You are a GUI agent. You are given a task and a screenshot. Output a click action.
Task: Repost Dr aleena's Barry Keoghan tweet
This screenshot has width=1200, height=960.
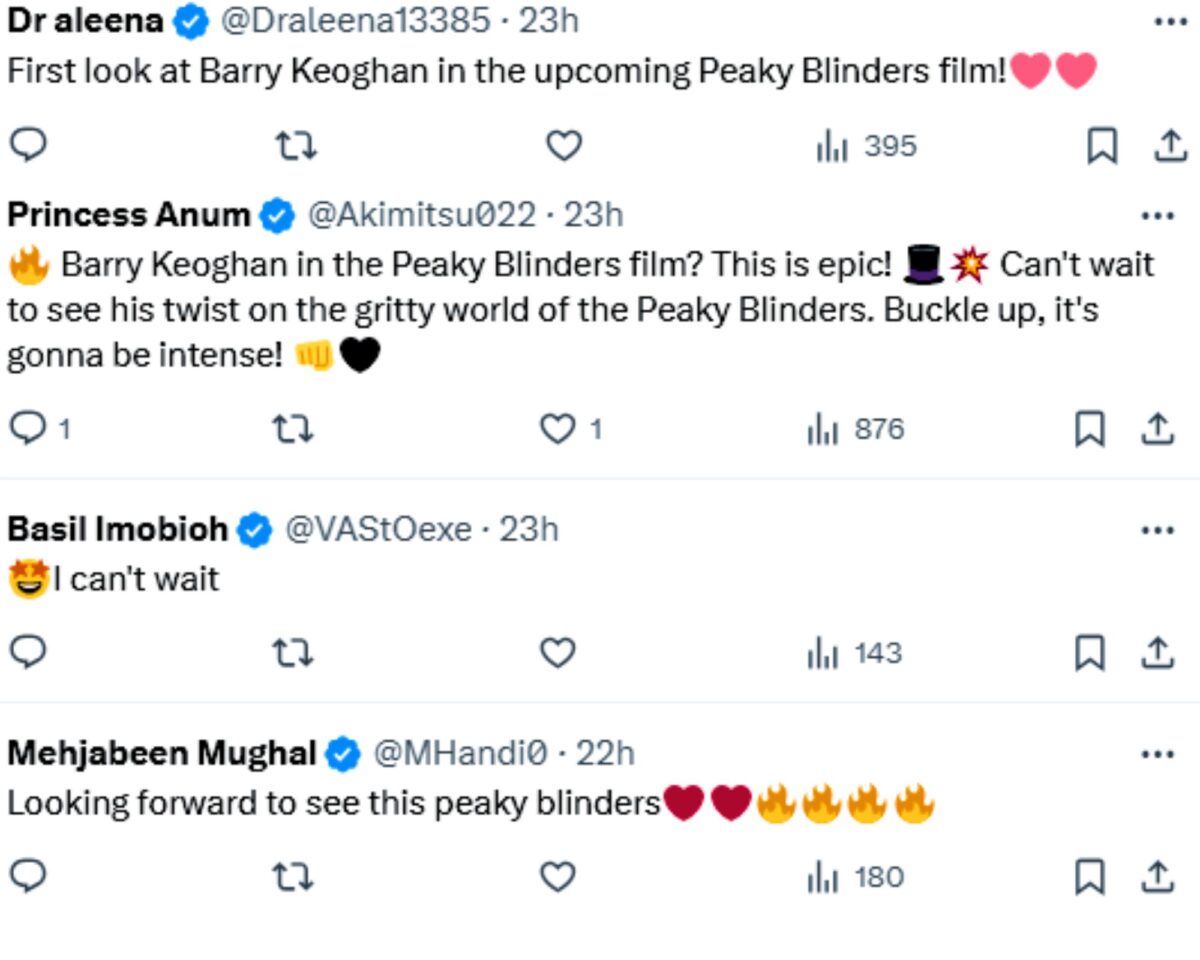[295, 147]
